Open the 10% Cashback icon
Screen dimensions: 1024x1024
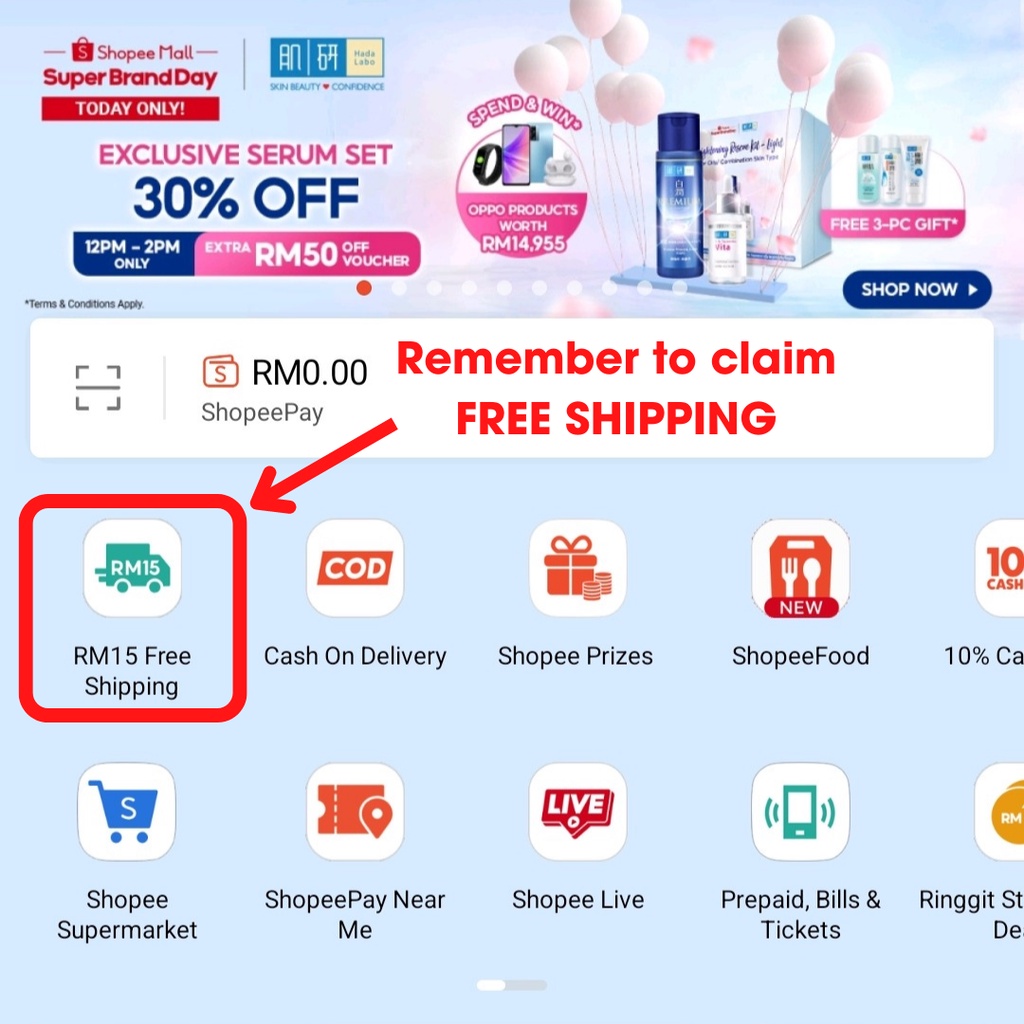pyautogui.click(x=1000, y=568)
